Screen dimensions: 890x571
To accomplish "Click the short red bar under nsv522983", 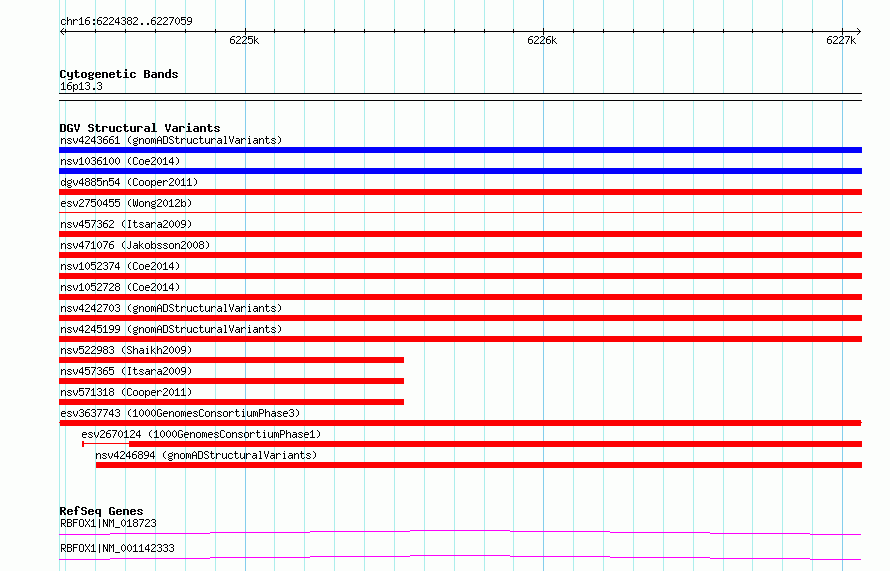I will (x=232, y=360).
